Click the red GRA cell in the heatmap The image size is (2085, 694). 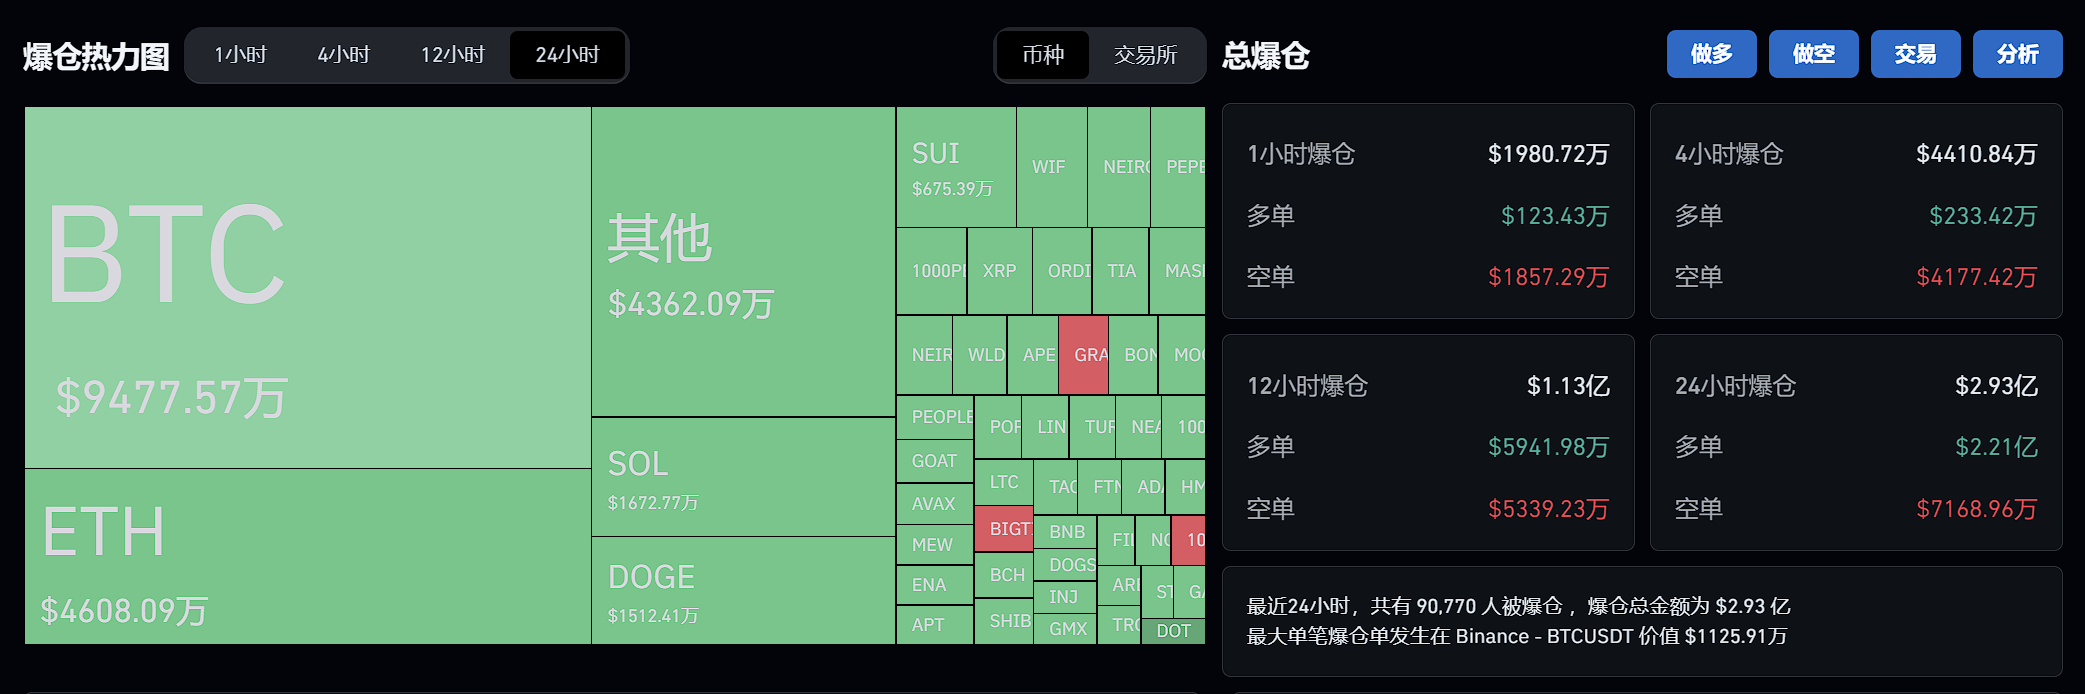click(1082, 355)
